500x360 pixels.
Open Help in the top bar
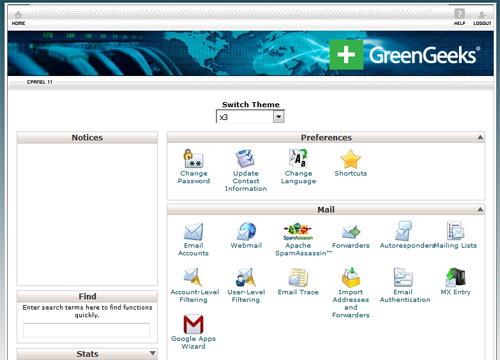(x=459, y=17)
